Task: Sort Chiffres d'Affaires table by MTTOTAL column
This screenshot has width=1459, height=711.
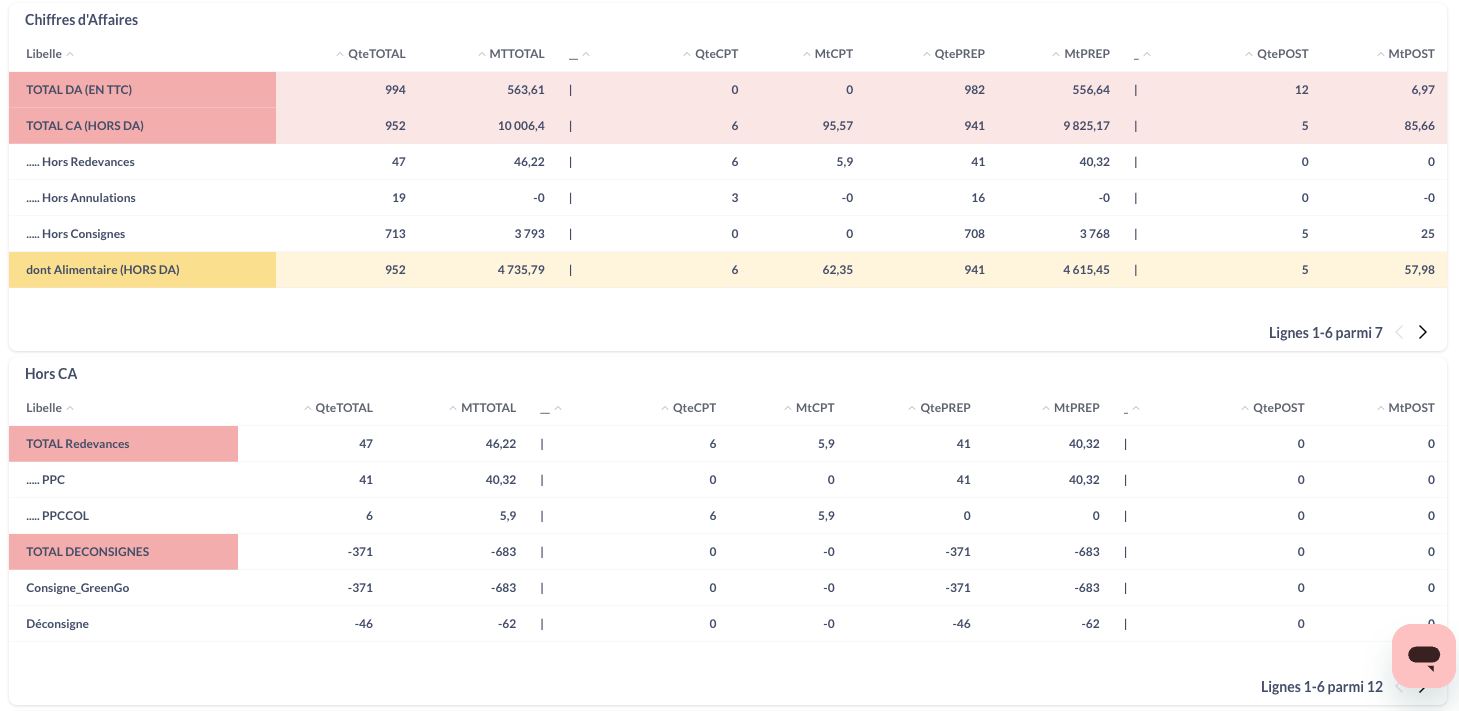Action: (516, 54)
